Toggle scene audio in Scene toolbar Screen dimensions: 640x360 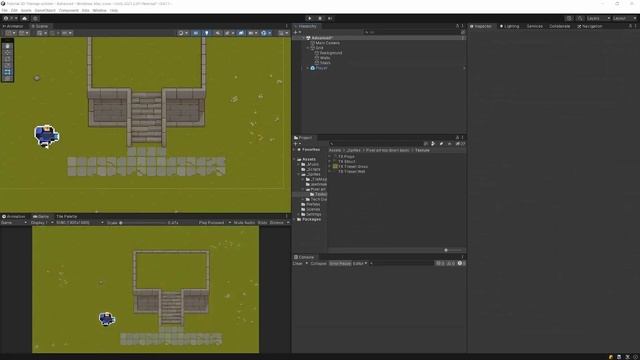click(218, 33)
